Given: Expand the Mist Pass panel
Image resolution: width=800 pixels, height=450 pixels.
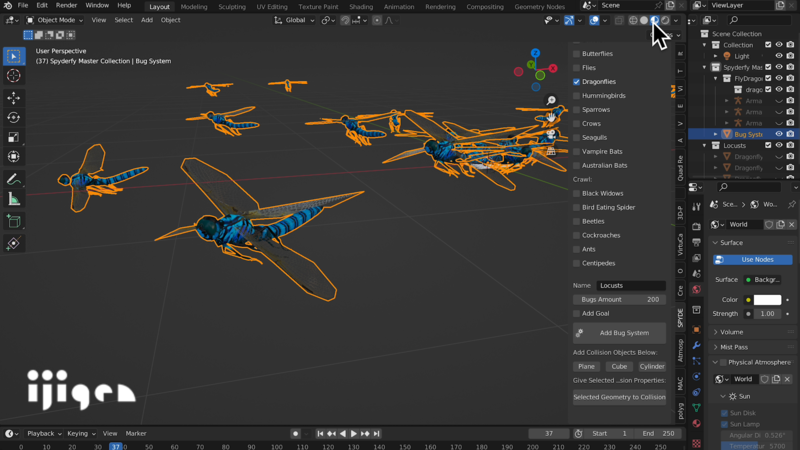Looking at the screenshot, I should point(715,347).
